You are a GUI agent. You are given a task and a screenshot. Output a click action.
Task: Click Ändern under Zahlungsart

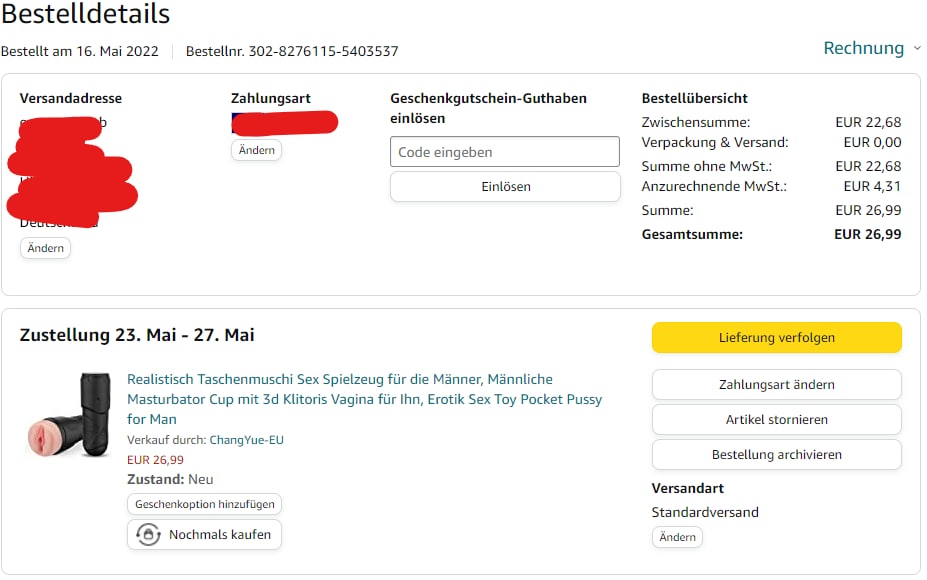pos(256,150)
